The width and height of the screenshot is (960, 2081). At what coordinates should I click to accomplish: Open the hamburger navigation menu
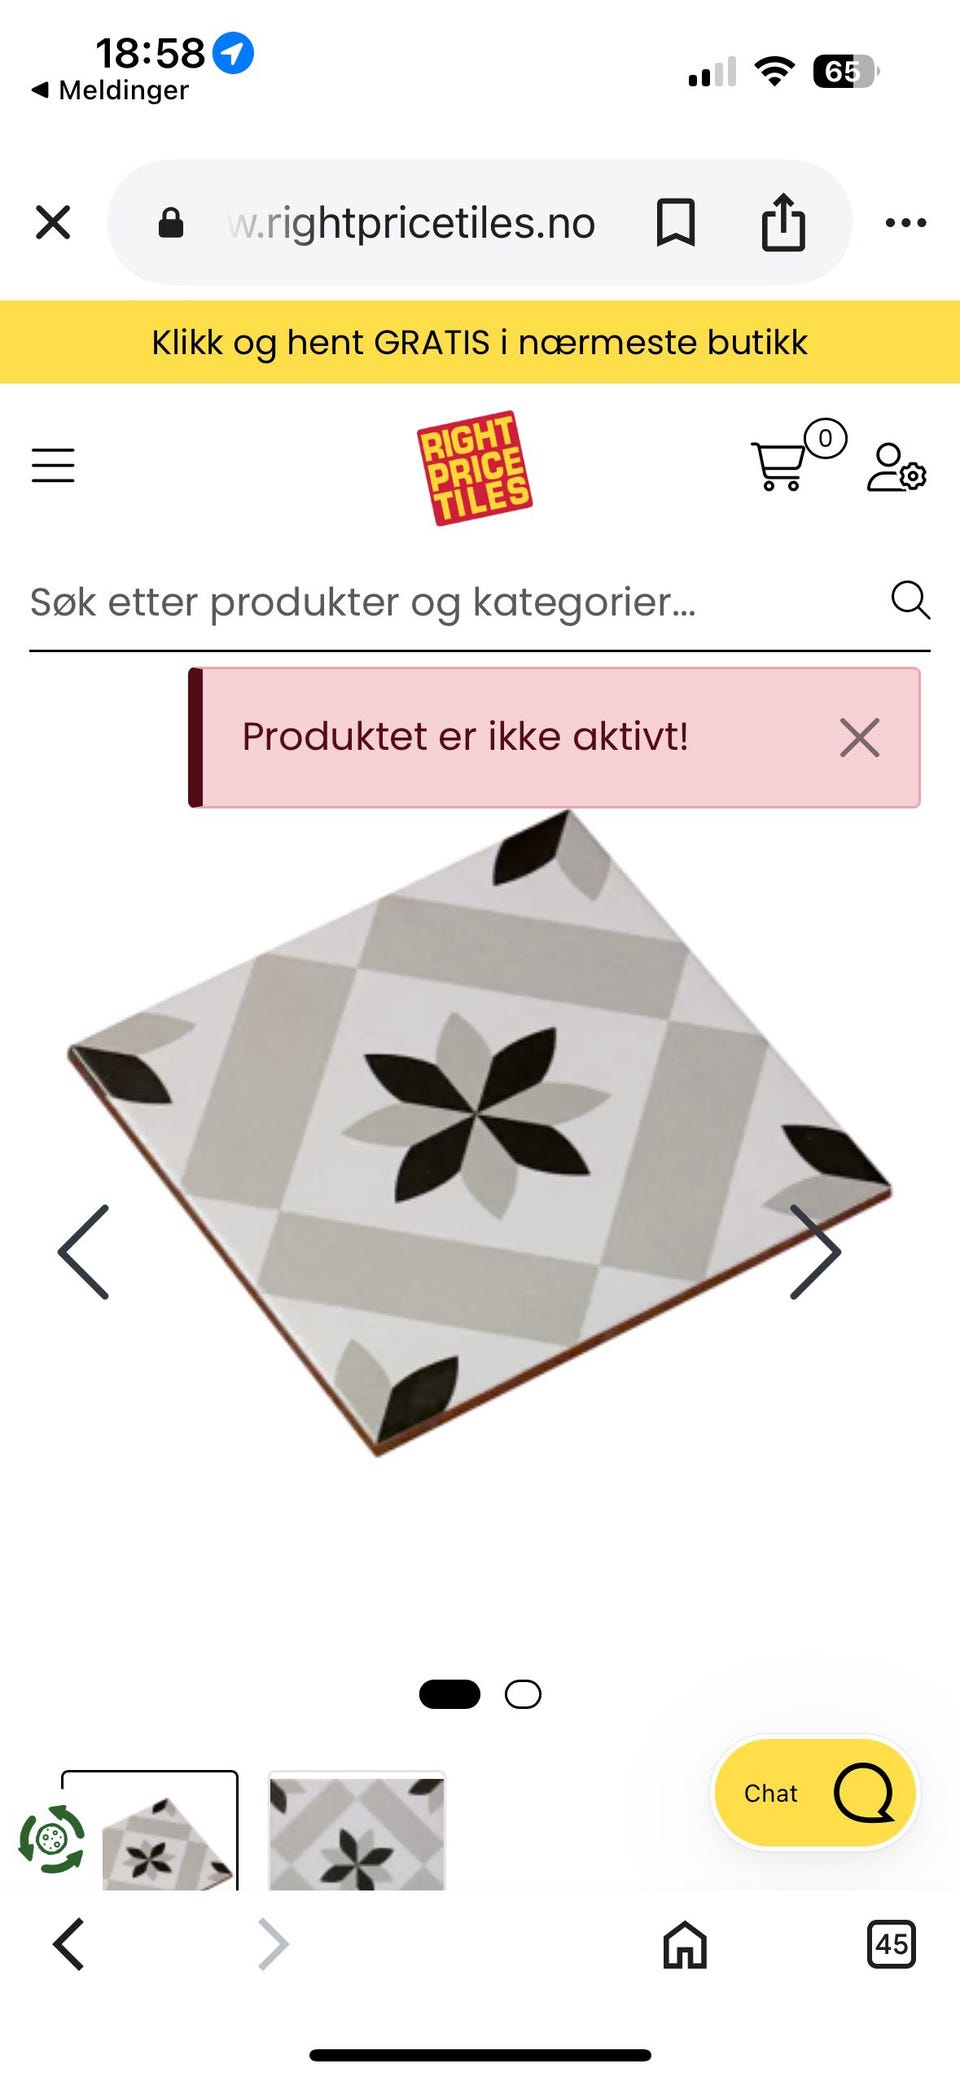pyautogui.click(x=53, y=466)
